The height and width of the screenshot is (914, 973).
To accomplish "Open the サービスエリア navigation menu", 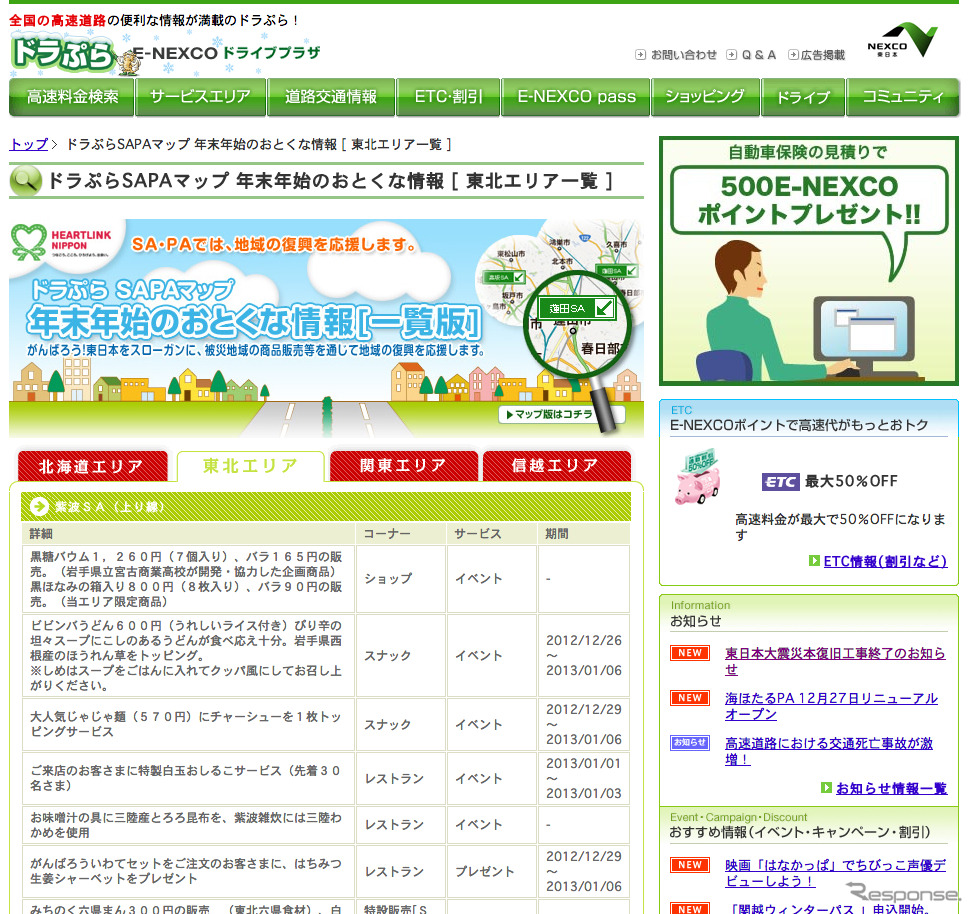I will 201,97.
